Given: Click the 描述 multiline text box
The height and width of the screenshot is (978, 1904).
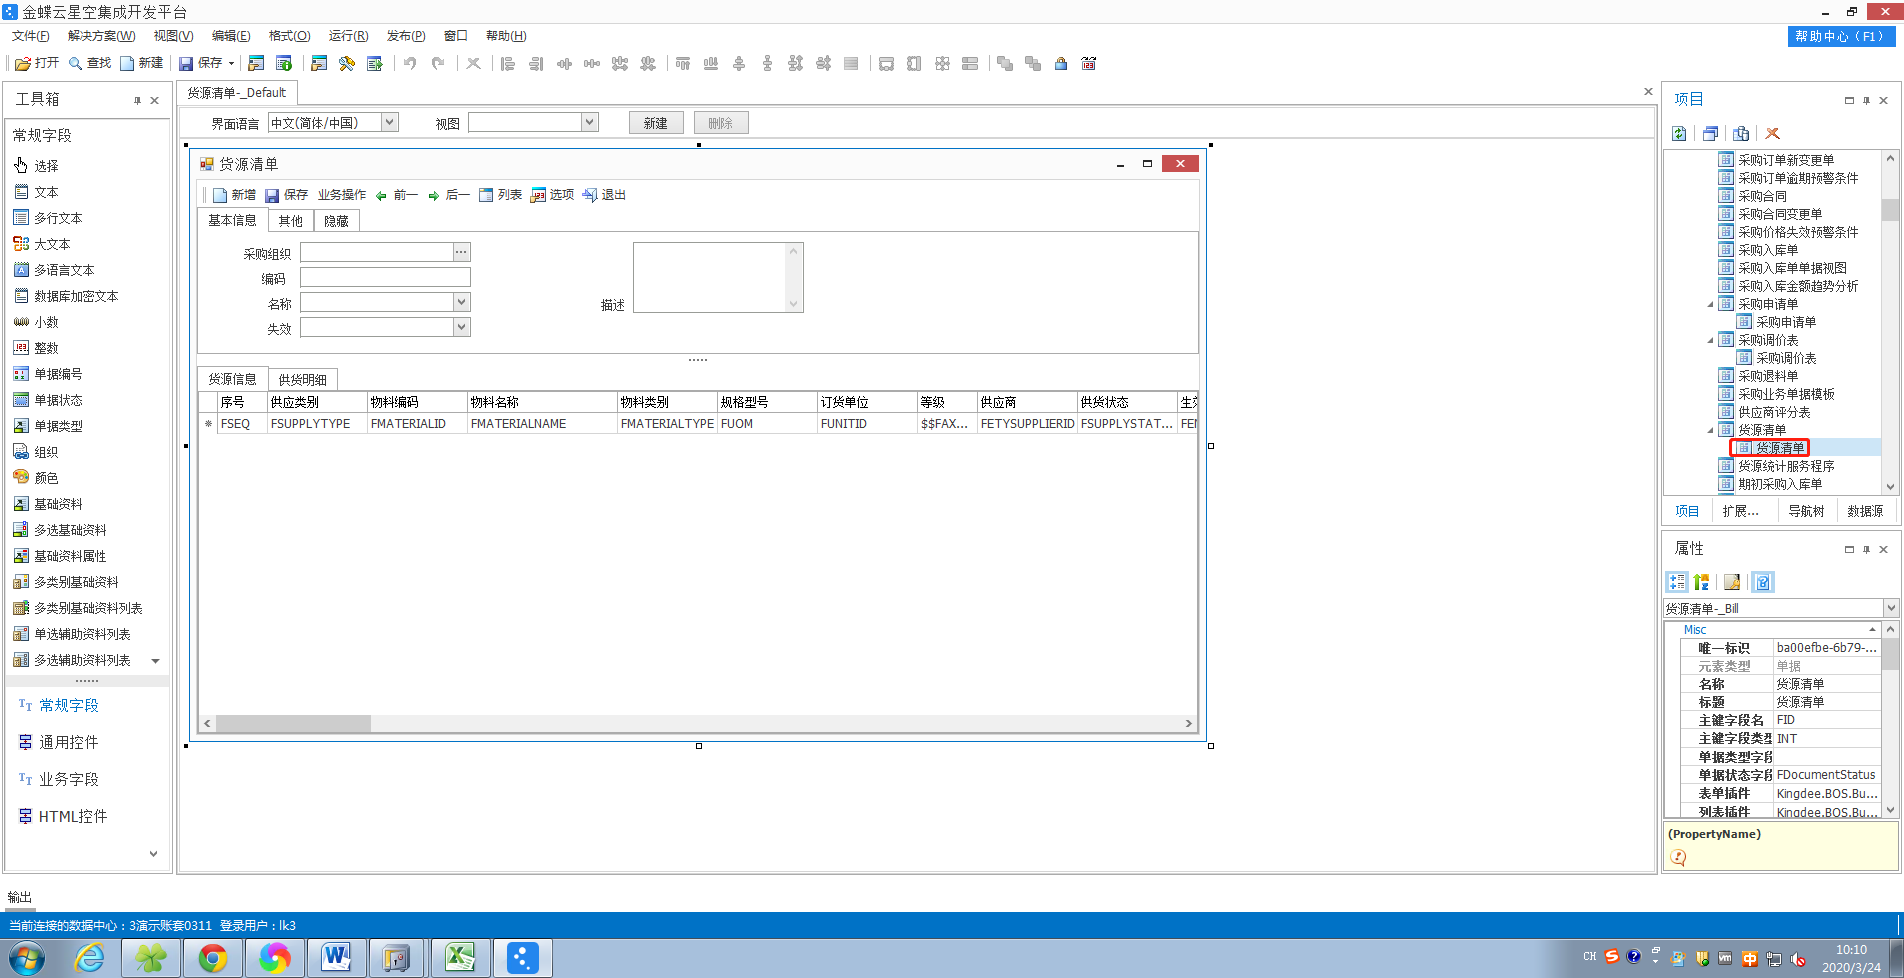Looking at the screenshot, I should click(x=718, y=277).
